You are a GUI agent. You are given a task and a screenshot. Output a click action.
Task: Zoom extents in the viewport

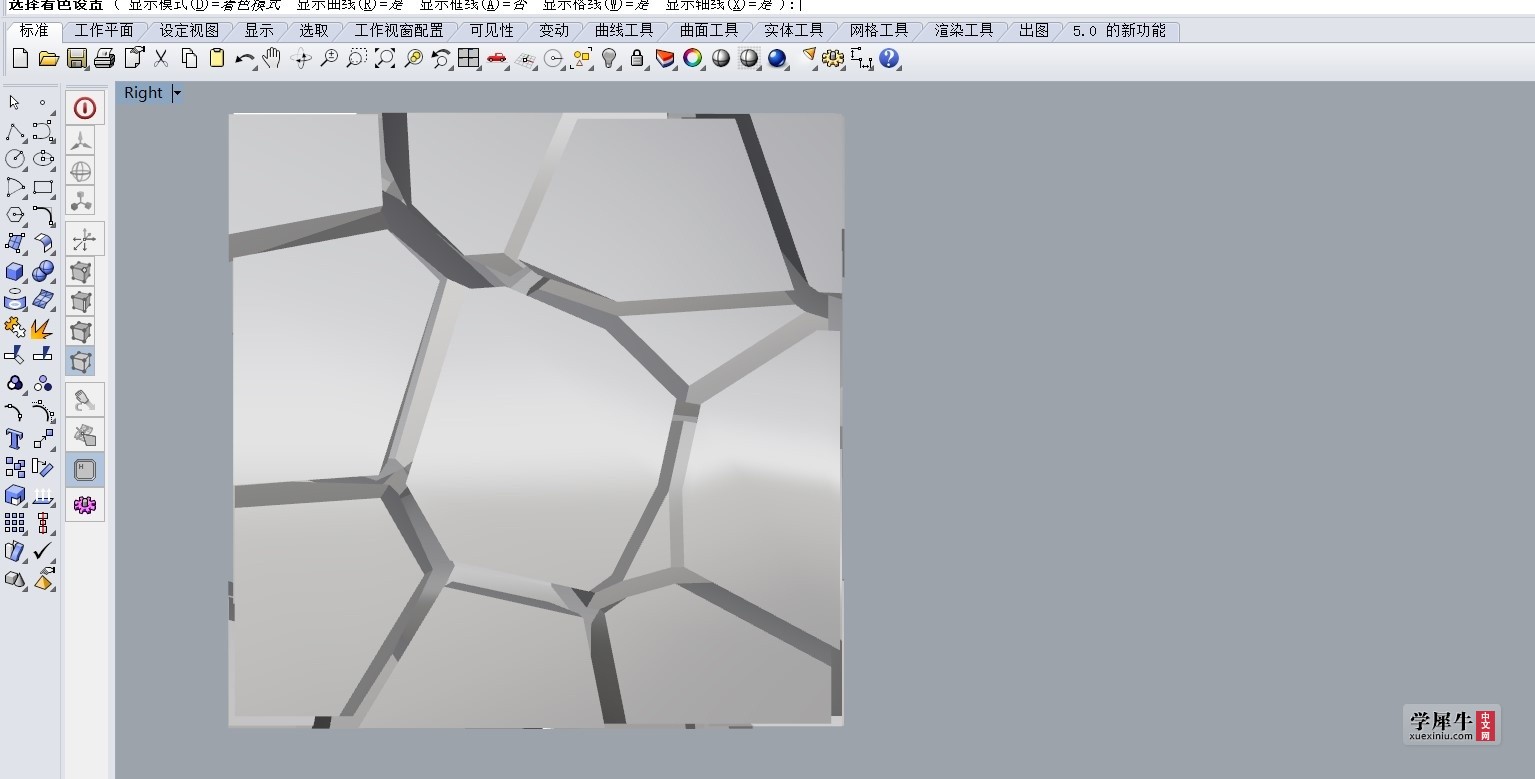385,59
